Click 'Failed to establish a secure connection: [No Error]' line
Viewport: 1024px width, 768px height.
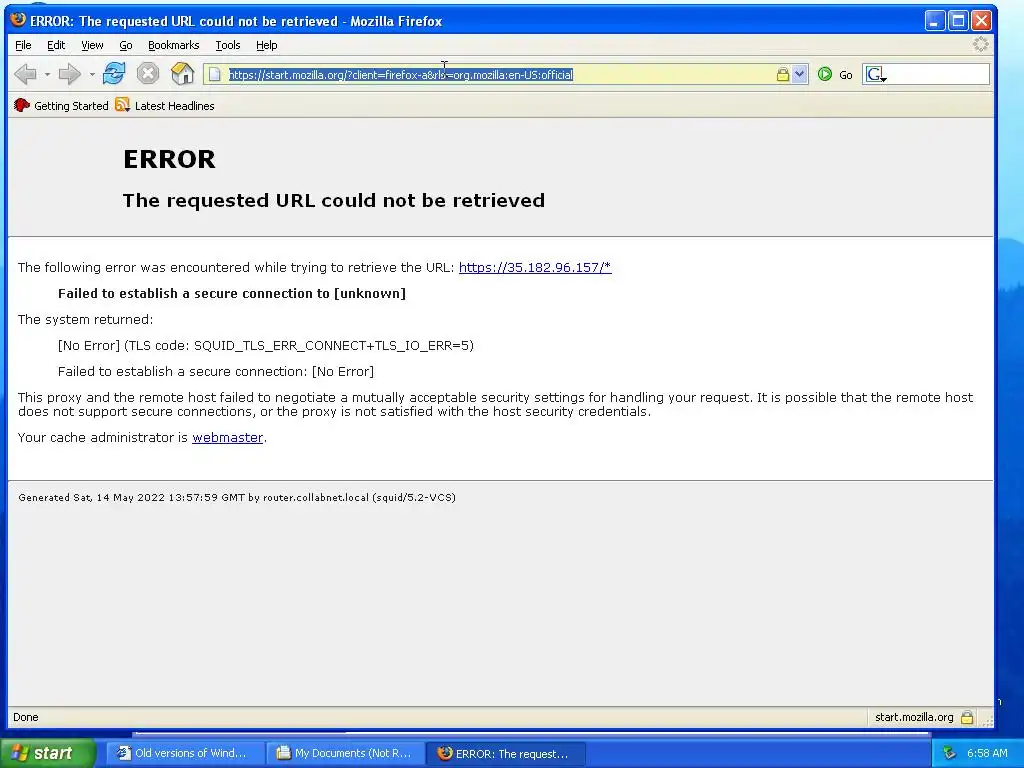tap(216, 372)
